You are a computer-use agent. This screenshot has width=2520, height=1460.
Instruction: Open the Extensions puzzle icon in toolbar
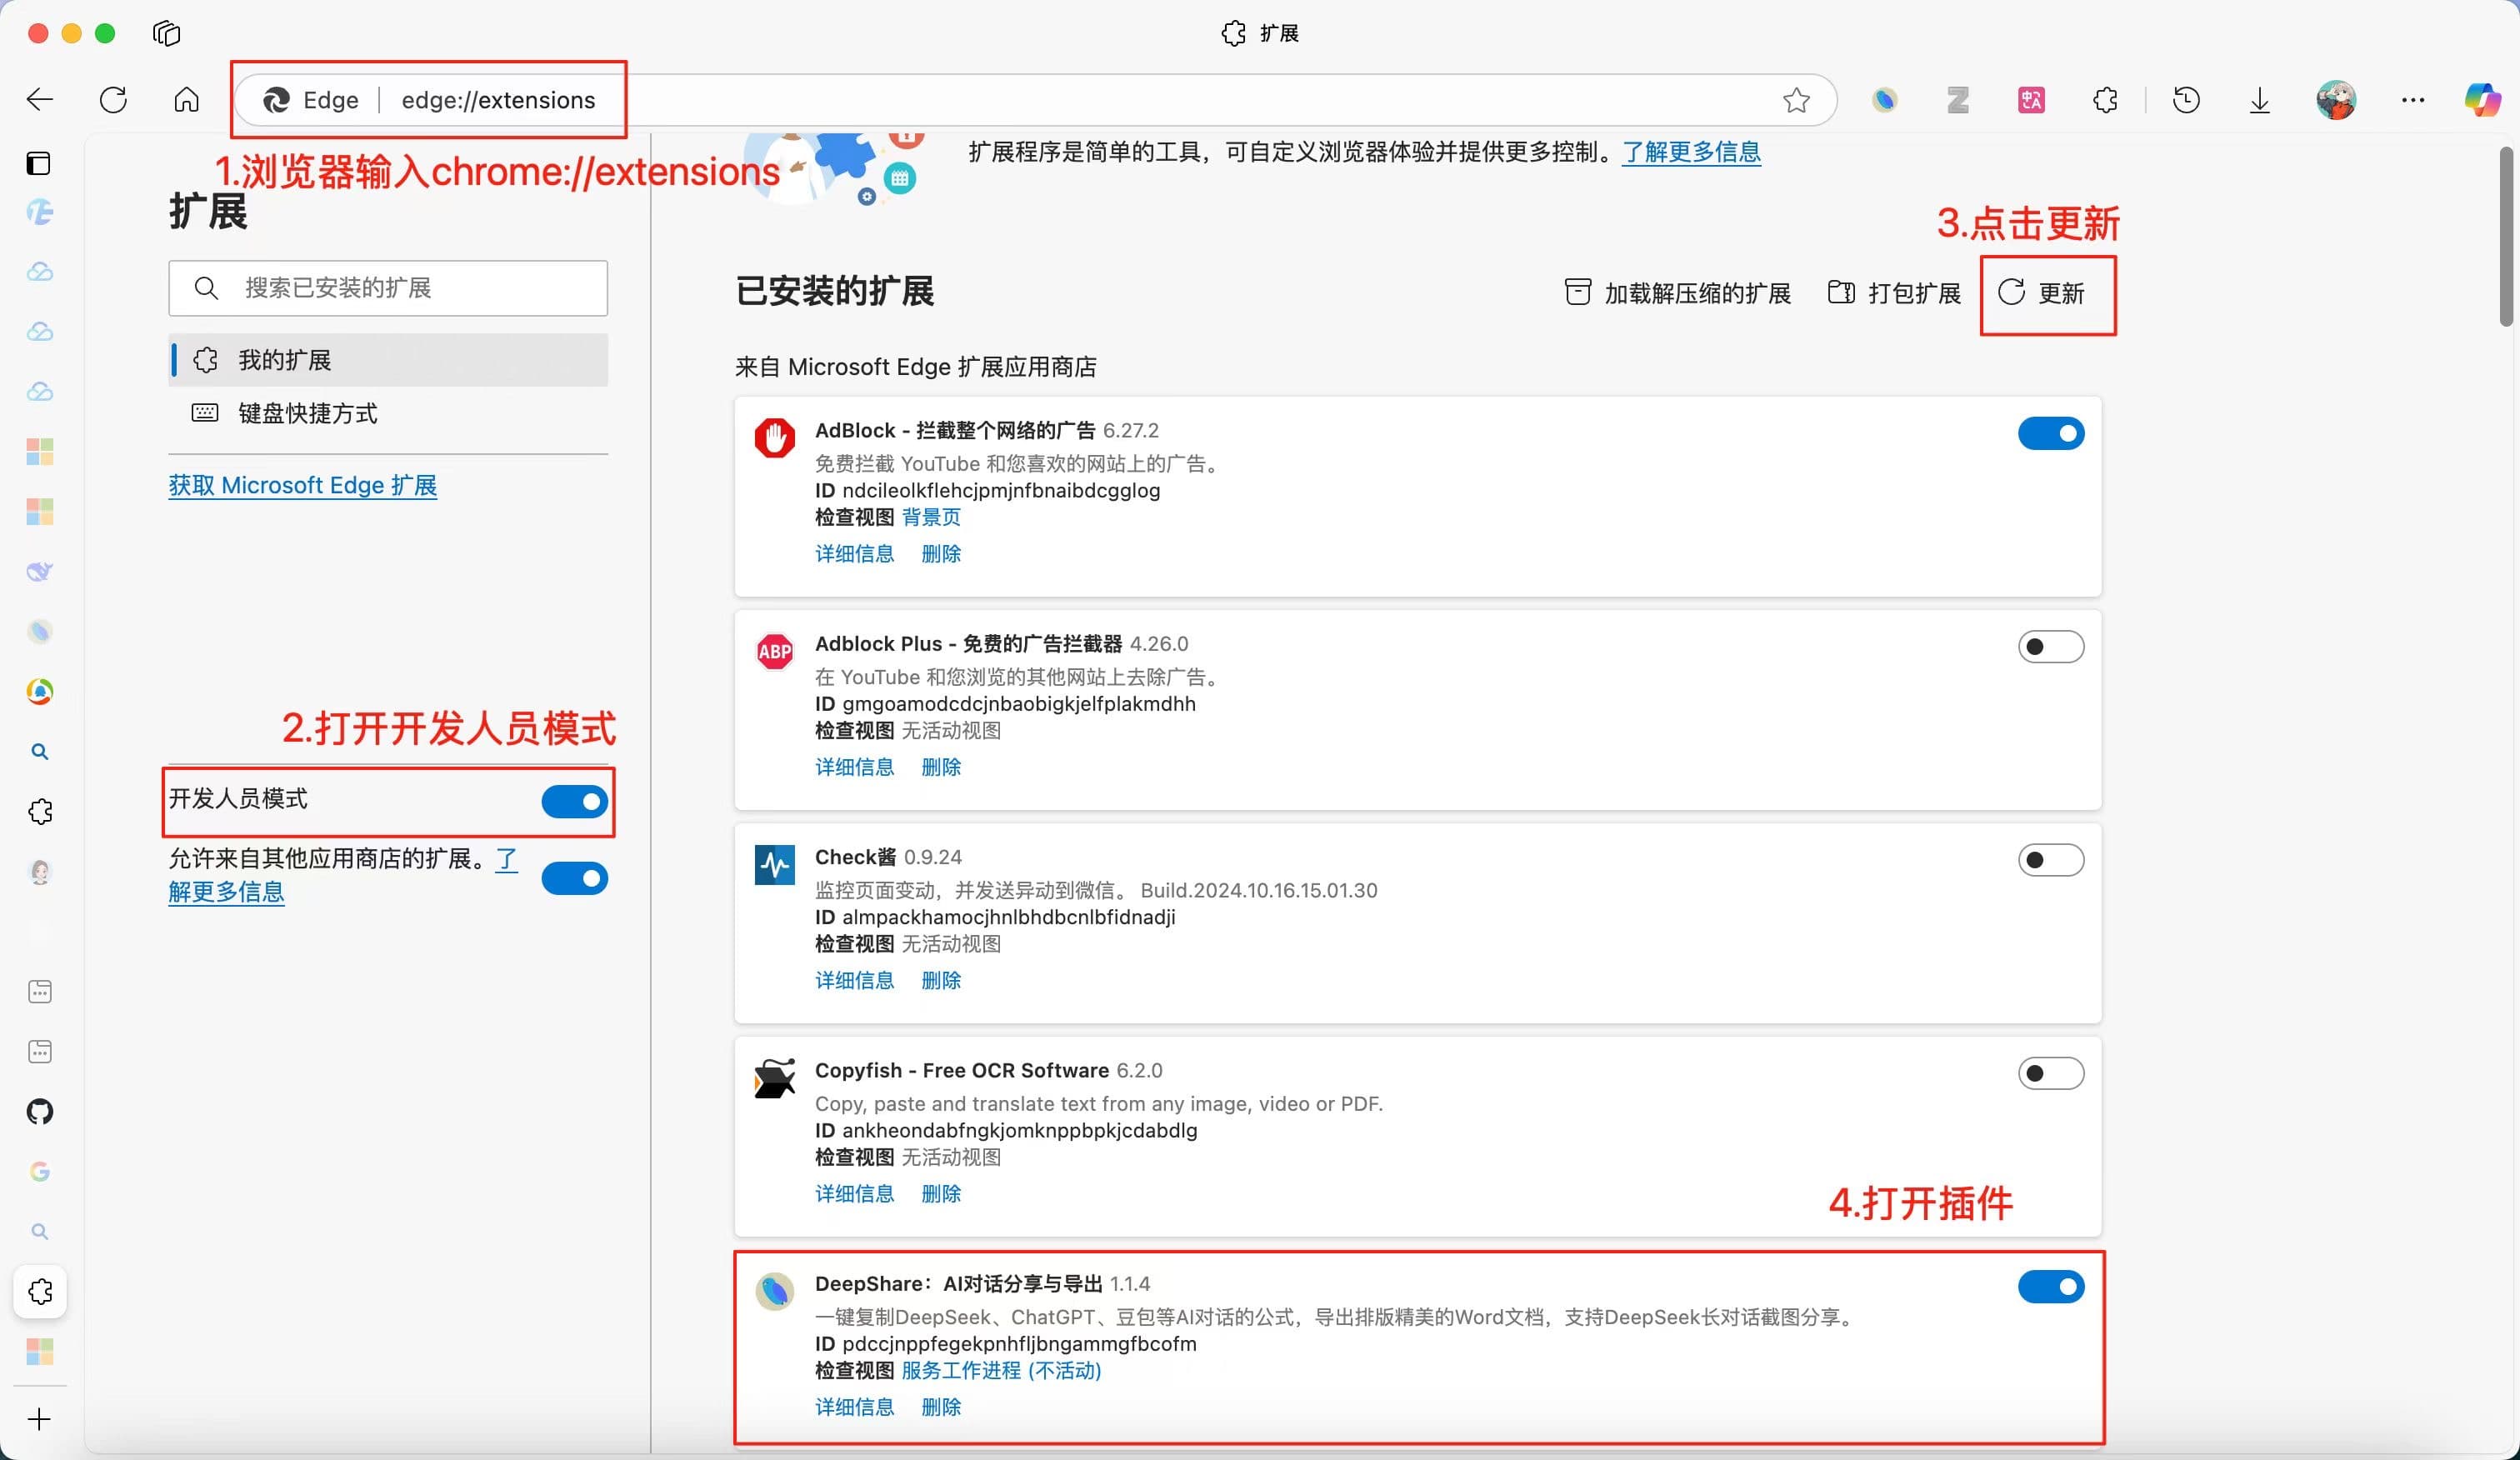[2105, 100]
